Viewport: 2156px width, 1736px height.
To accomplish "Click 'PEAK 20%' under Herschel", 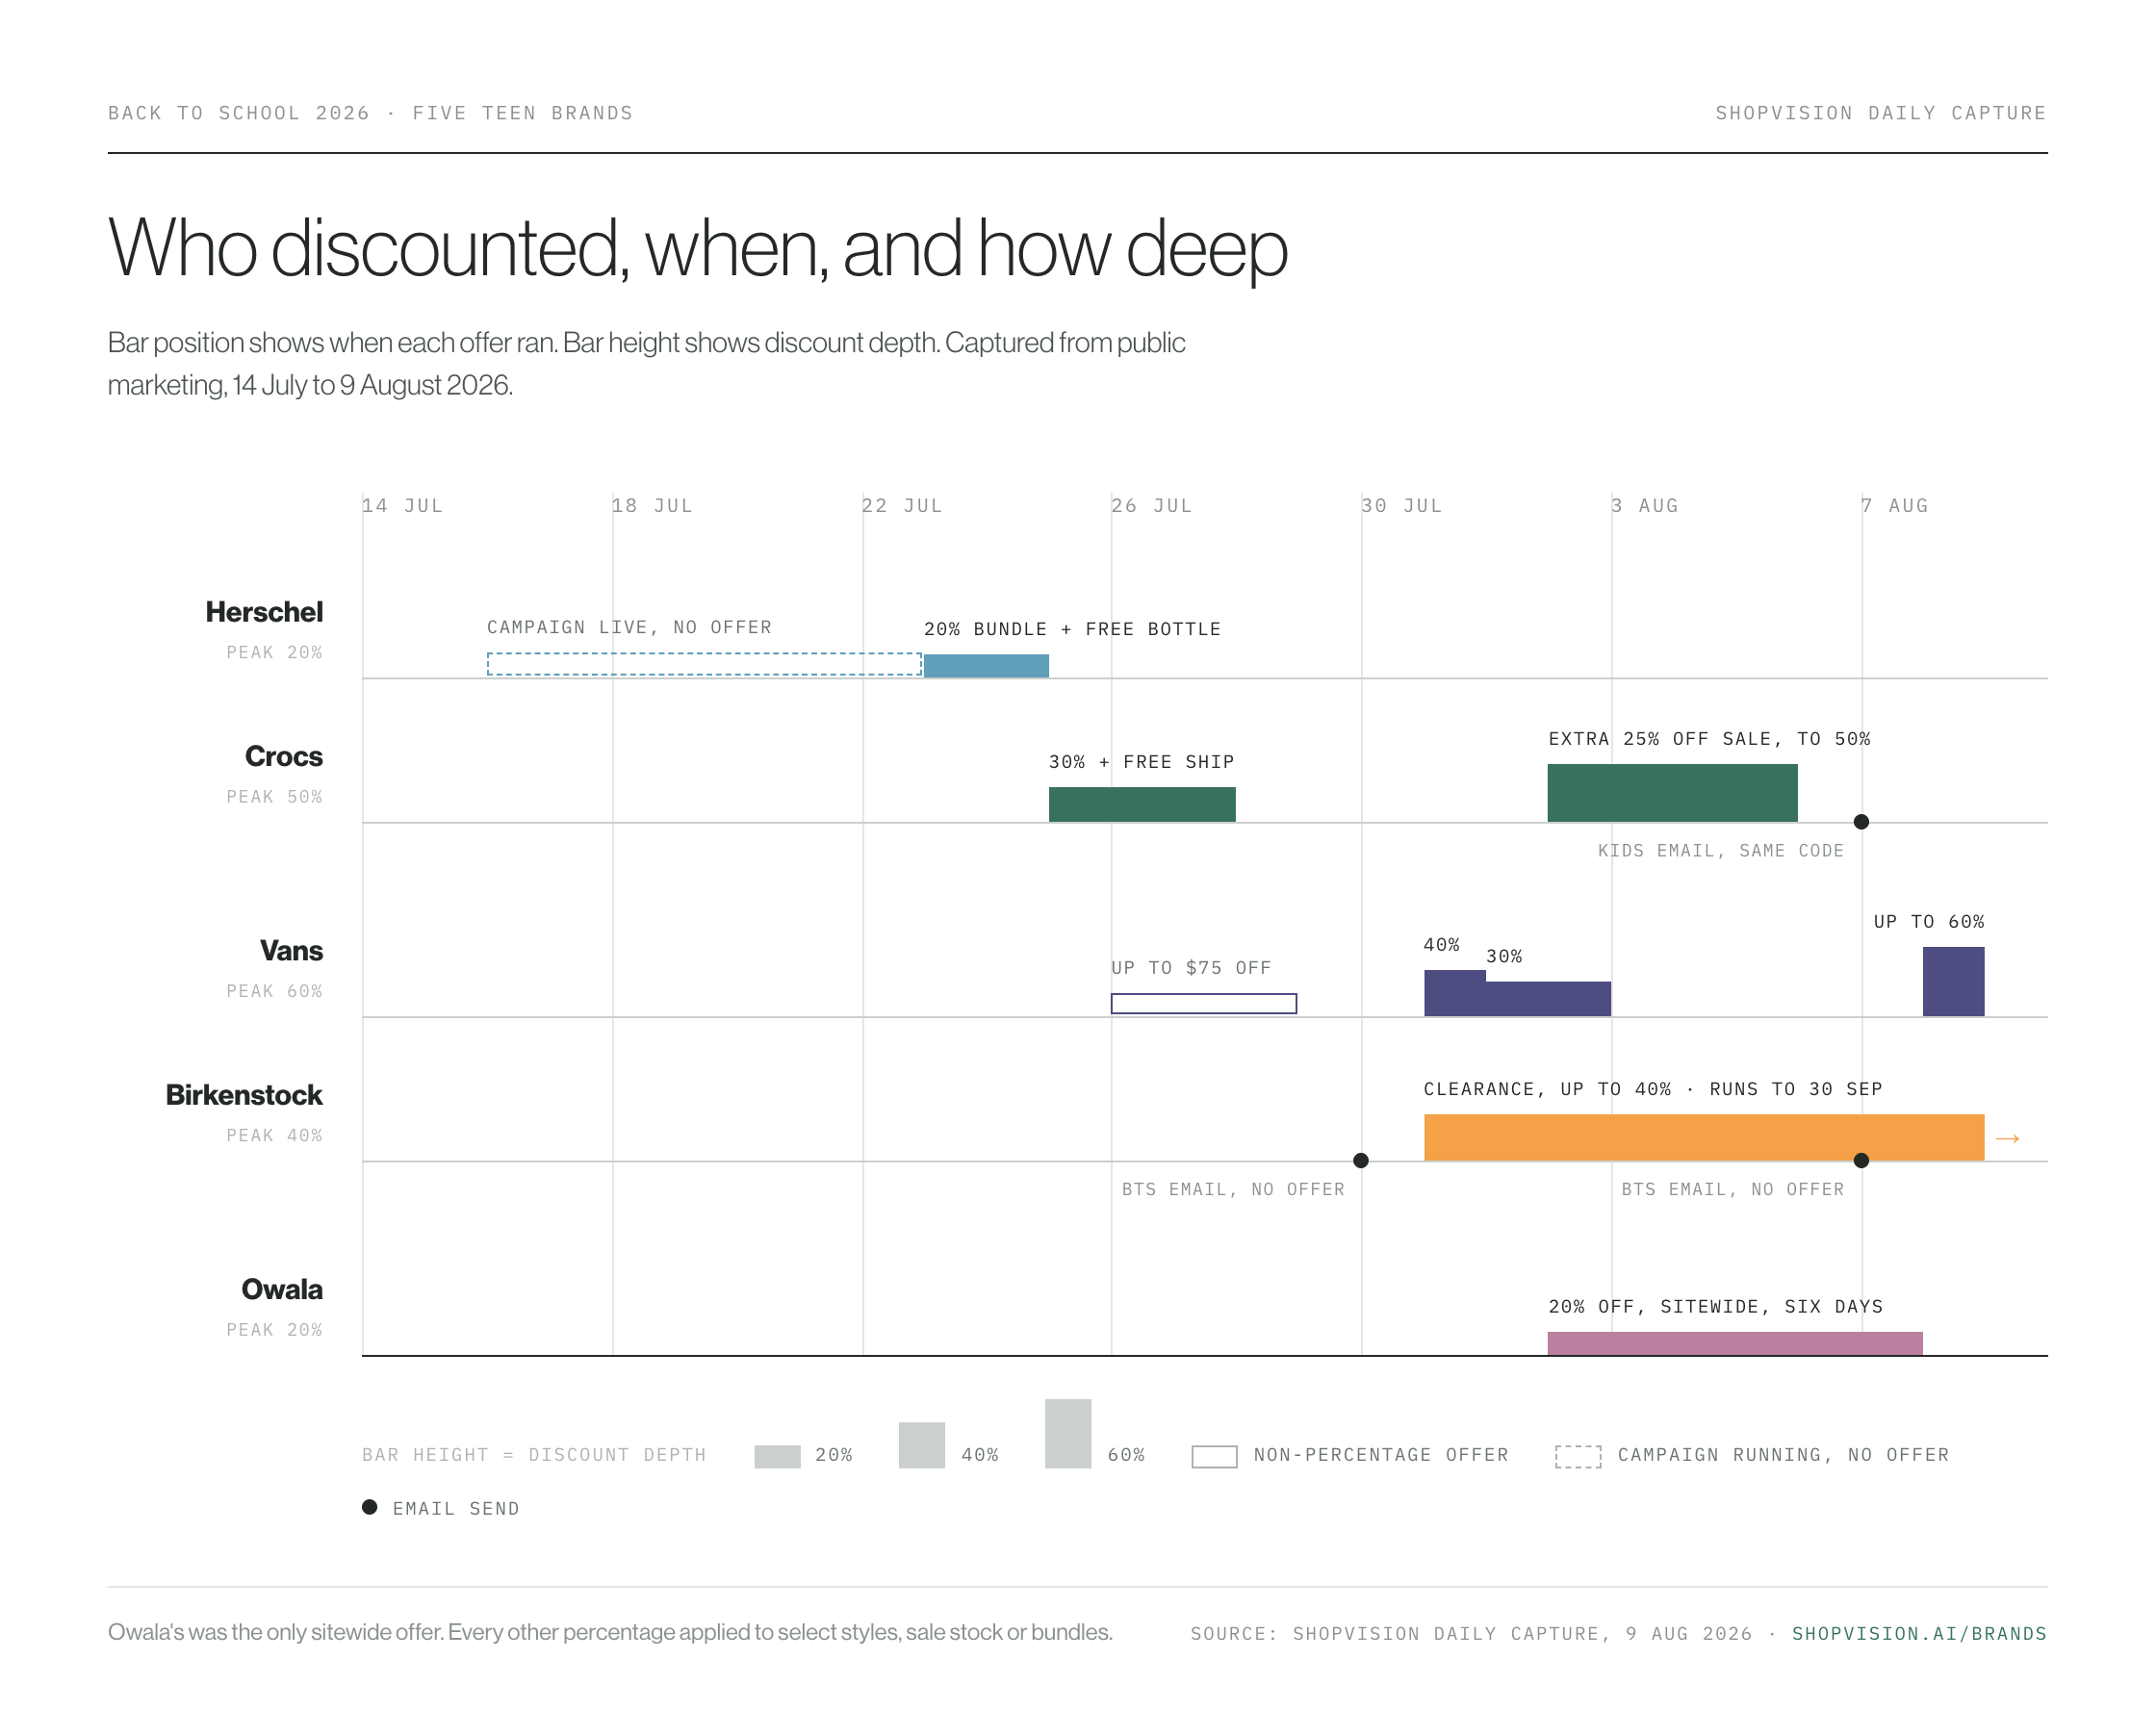I will 274,653.
